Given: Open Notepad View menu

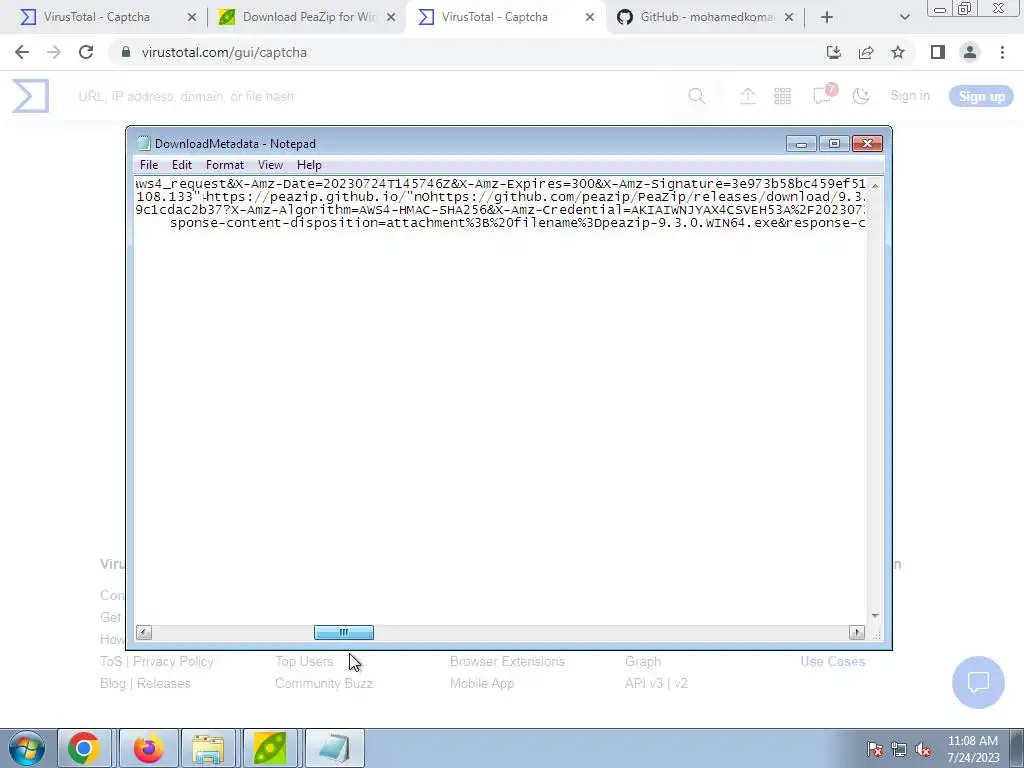Looking at the screenshot, I should [270, 165].
